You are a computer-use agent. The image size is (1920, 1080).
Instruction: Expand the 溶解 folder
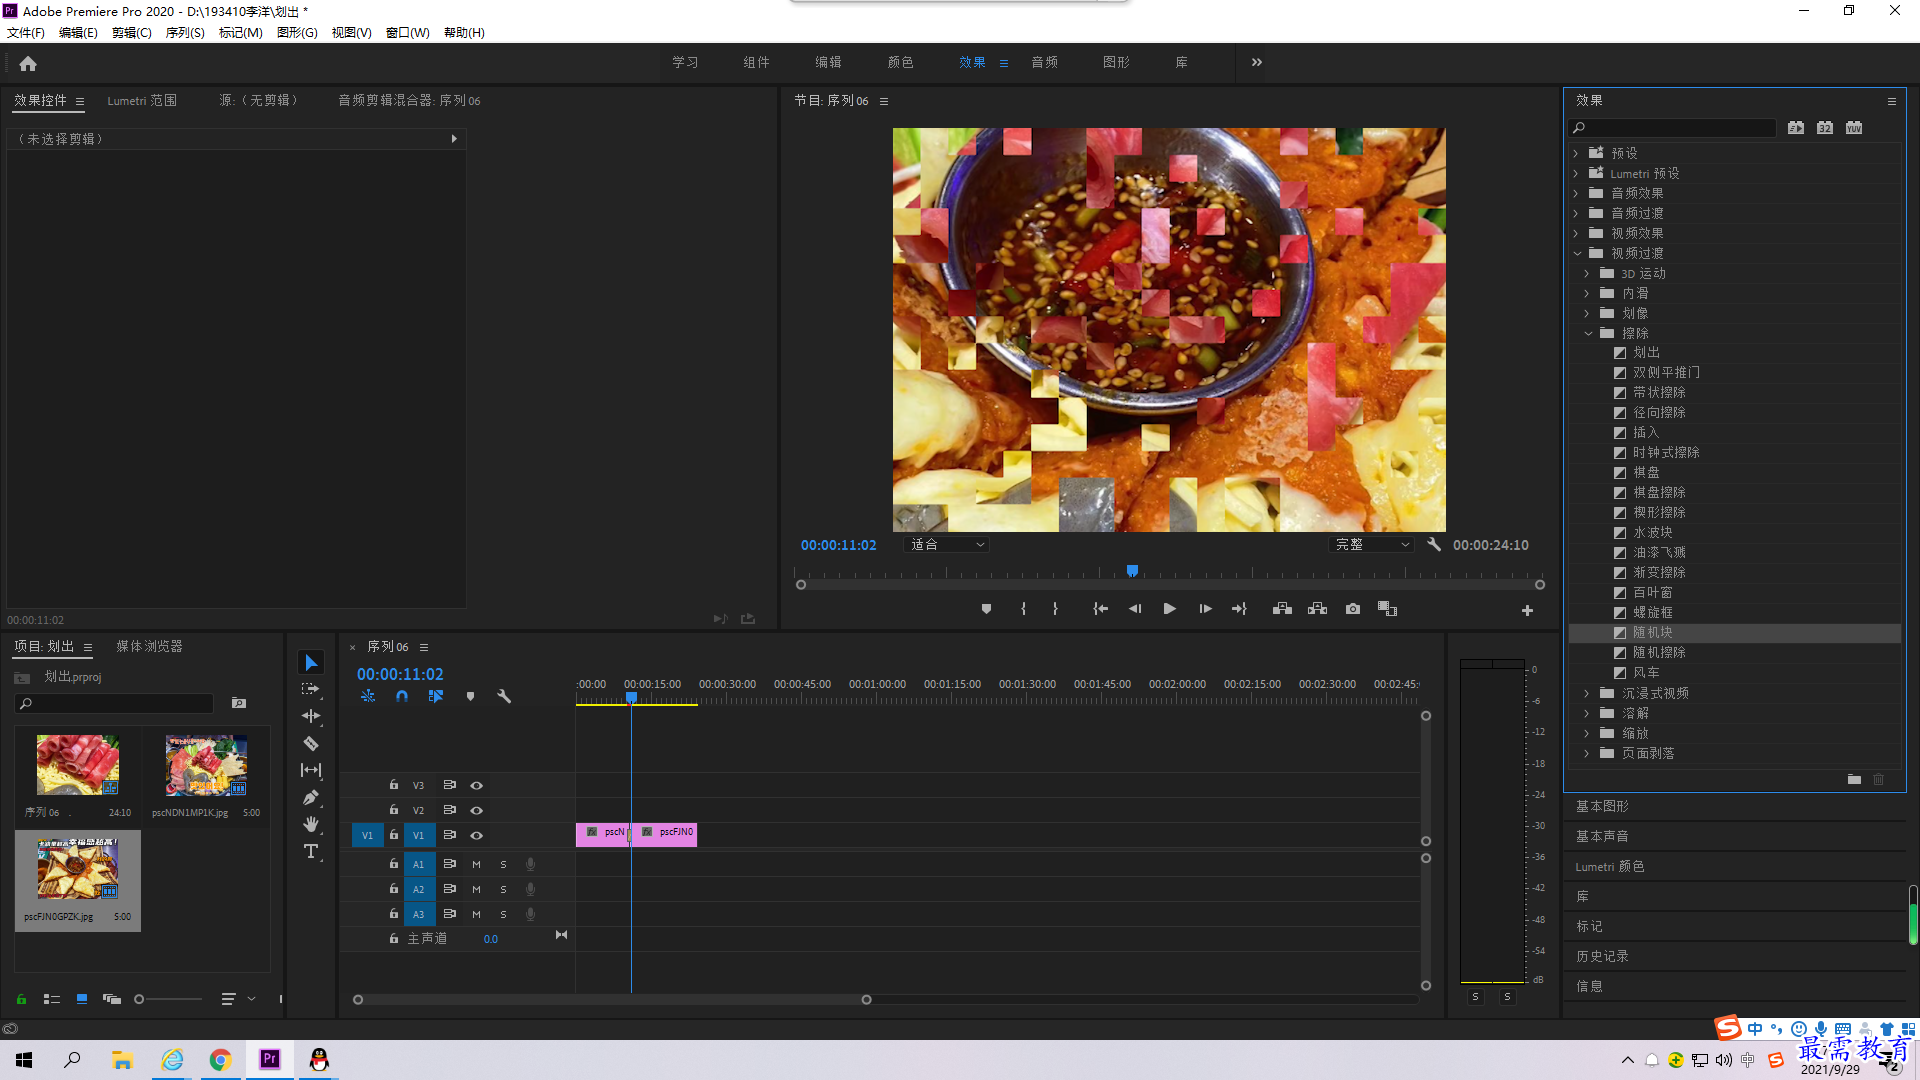[x=1587, y=713]
